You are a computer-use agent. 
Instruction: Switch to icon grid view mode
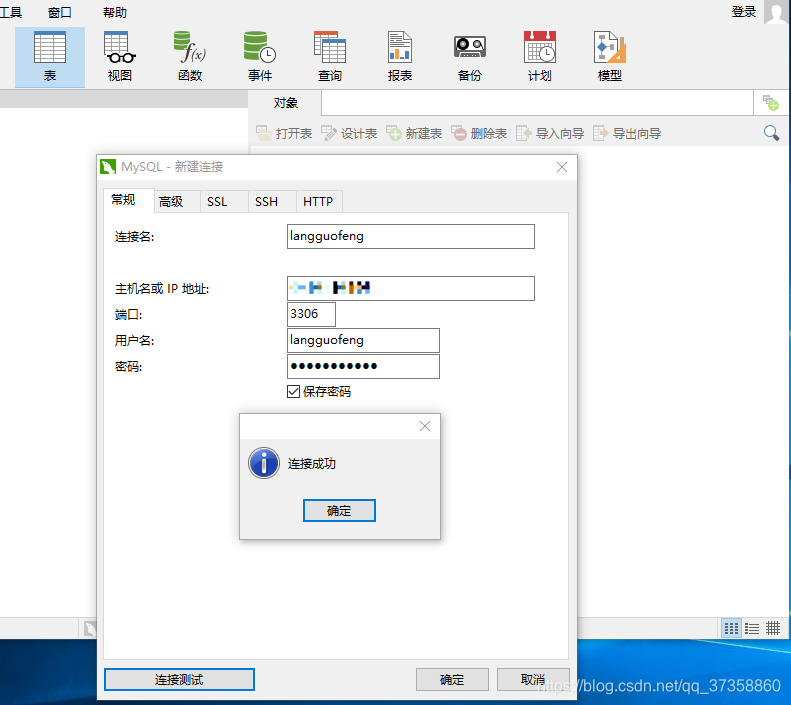pyautogui.click(x=731, y=628)
